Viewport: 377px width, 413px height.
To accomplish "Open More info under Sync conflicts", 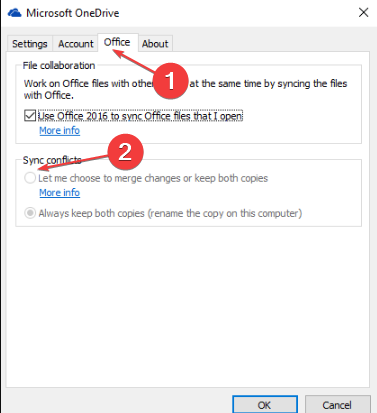I will (x=60, y=192).
